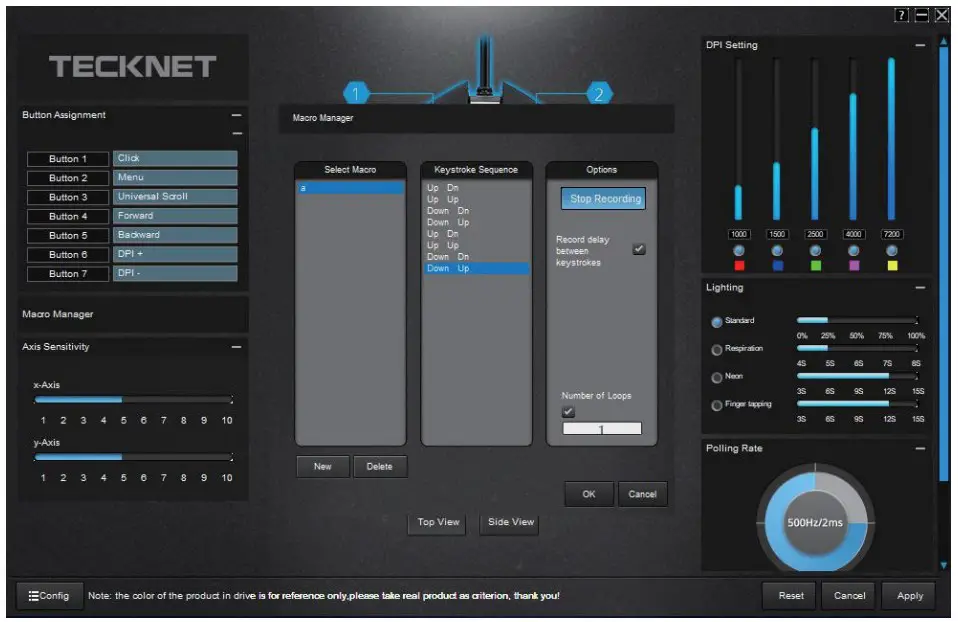Collapse the Button Assignment panel
Viewport: 958px width, 622px height.
236,114
